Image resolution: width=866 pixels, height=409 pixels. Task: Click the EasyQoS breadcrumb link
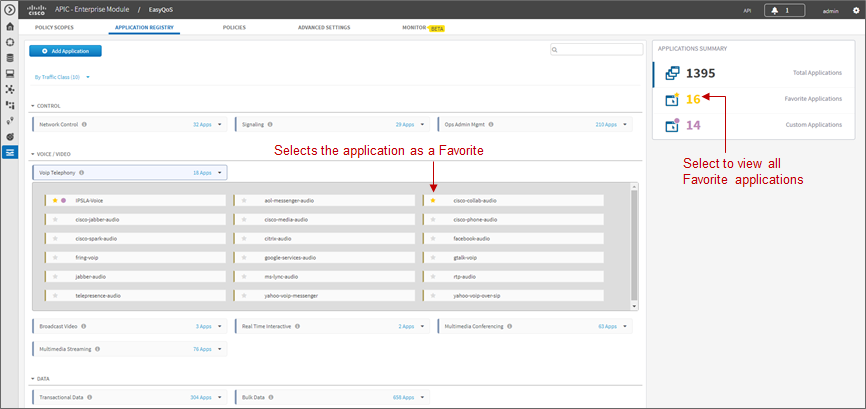(159, 10)
